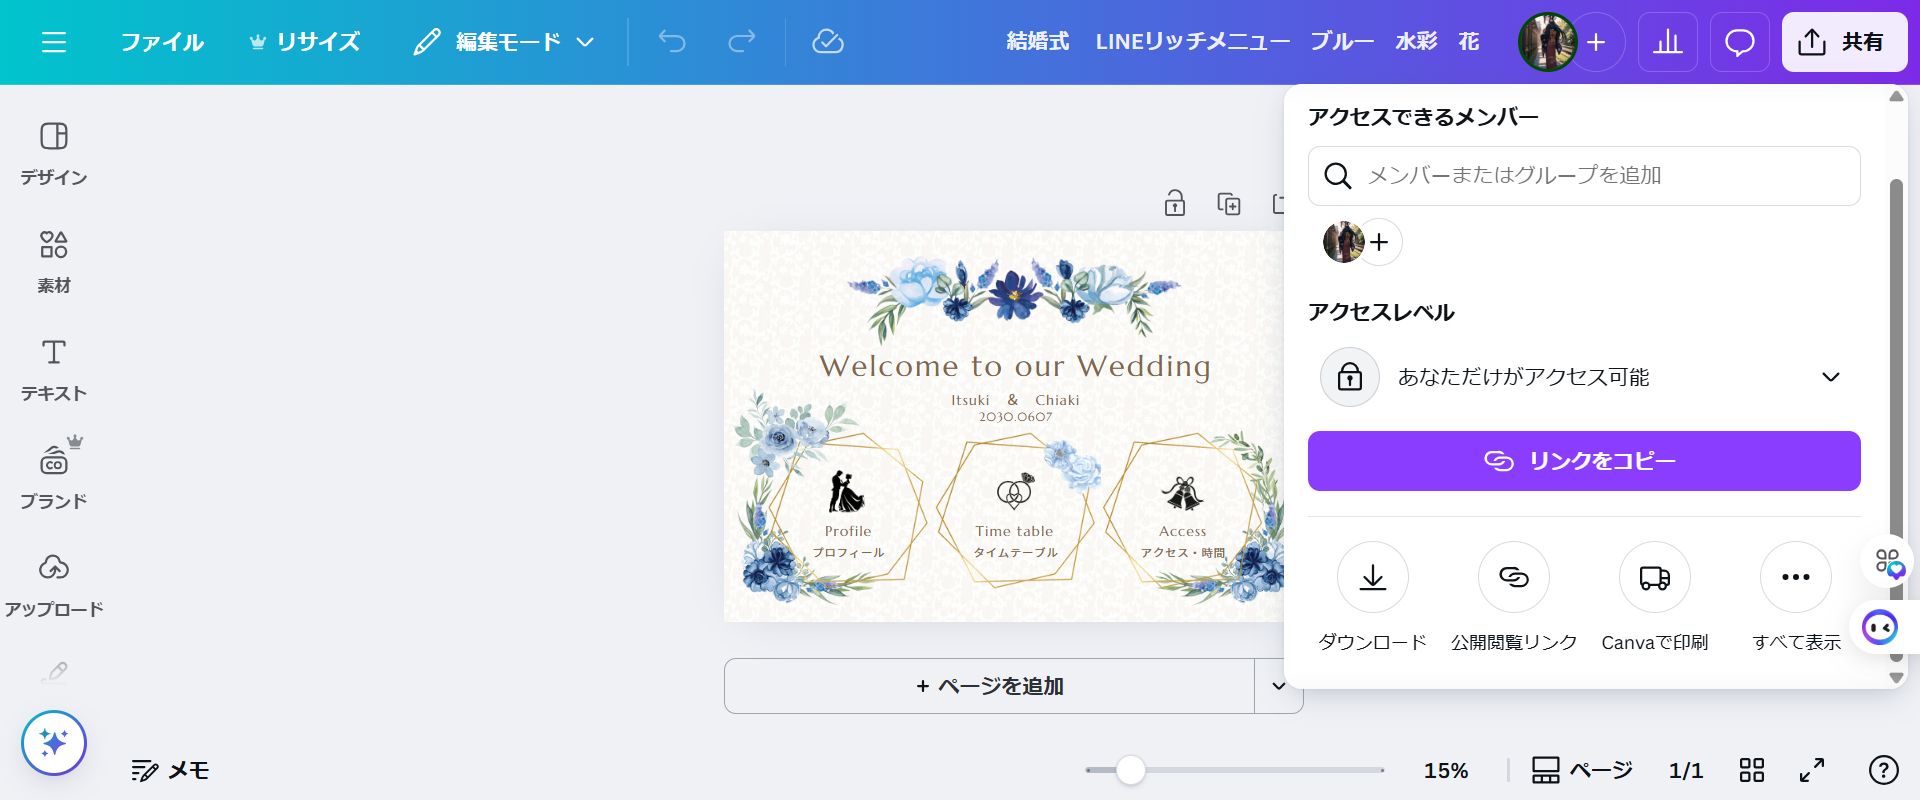Expand the あなただけがアクセス可能 access dropdown
Viewport: 1920px width, 800px height.
tap(1584, 377)
